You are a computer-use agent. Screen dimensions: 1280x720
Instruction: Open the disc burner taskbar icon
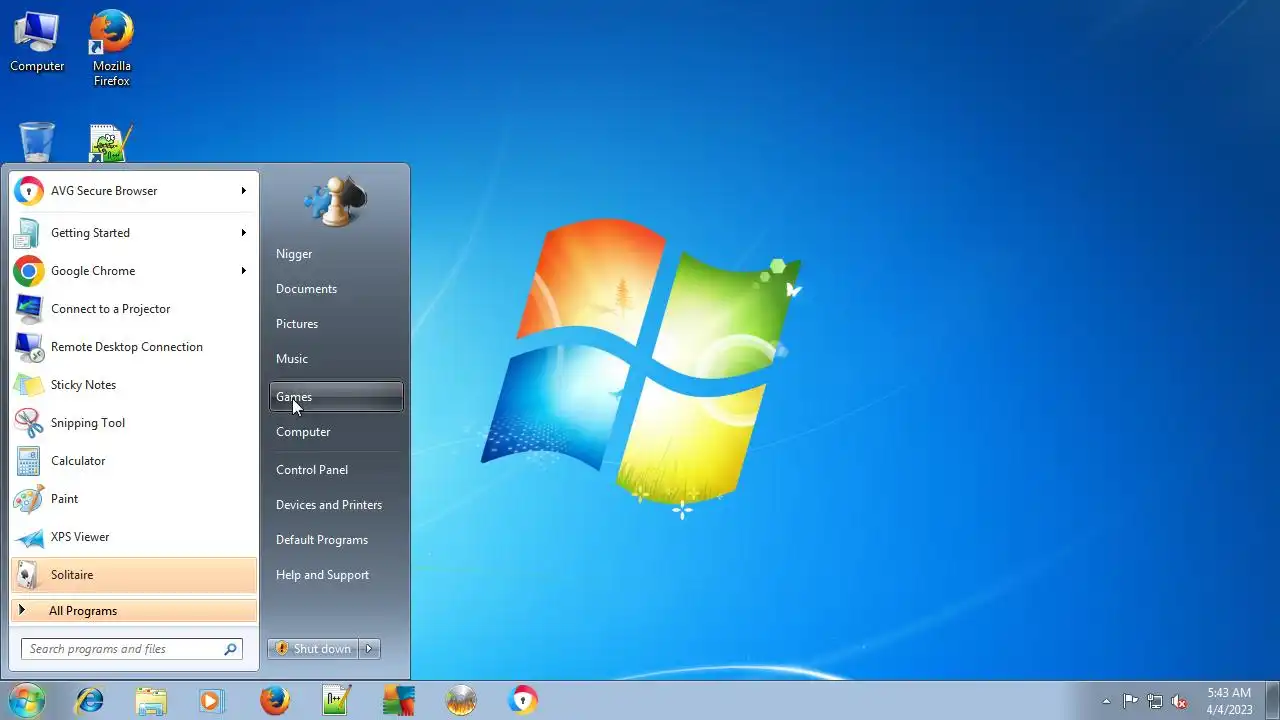[x=461, y=700]
